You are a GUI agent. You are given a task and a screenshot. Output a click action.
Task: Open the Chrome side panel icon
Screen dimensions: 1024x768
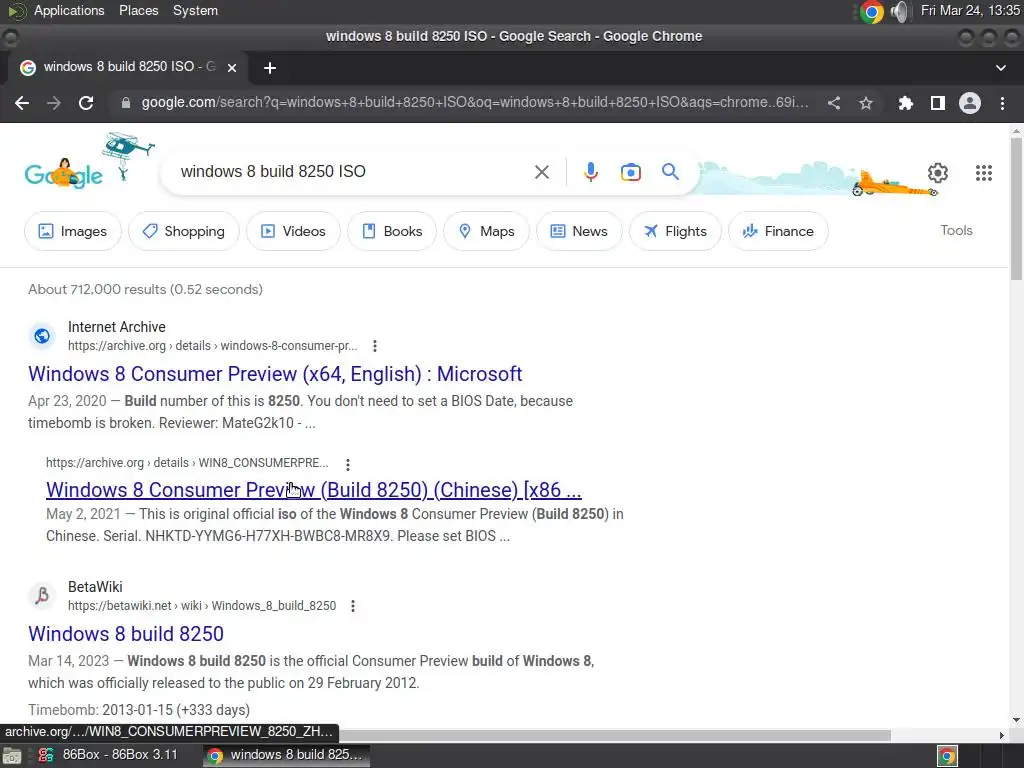938,103
